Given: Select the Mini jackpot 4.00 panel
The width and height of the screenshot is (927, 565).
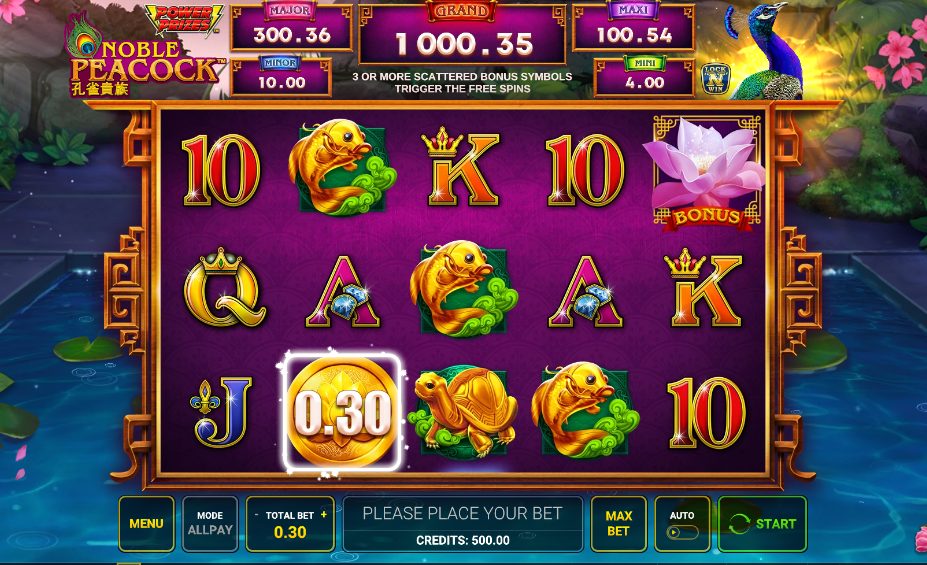Looking at the screenshot, I should (x=644, y=77).
